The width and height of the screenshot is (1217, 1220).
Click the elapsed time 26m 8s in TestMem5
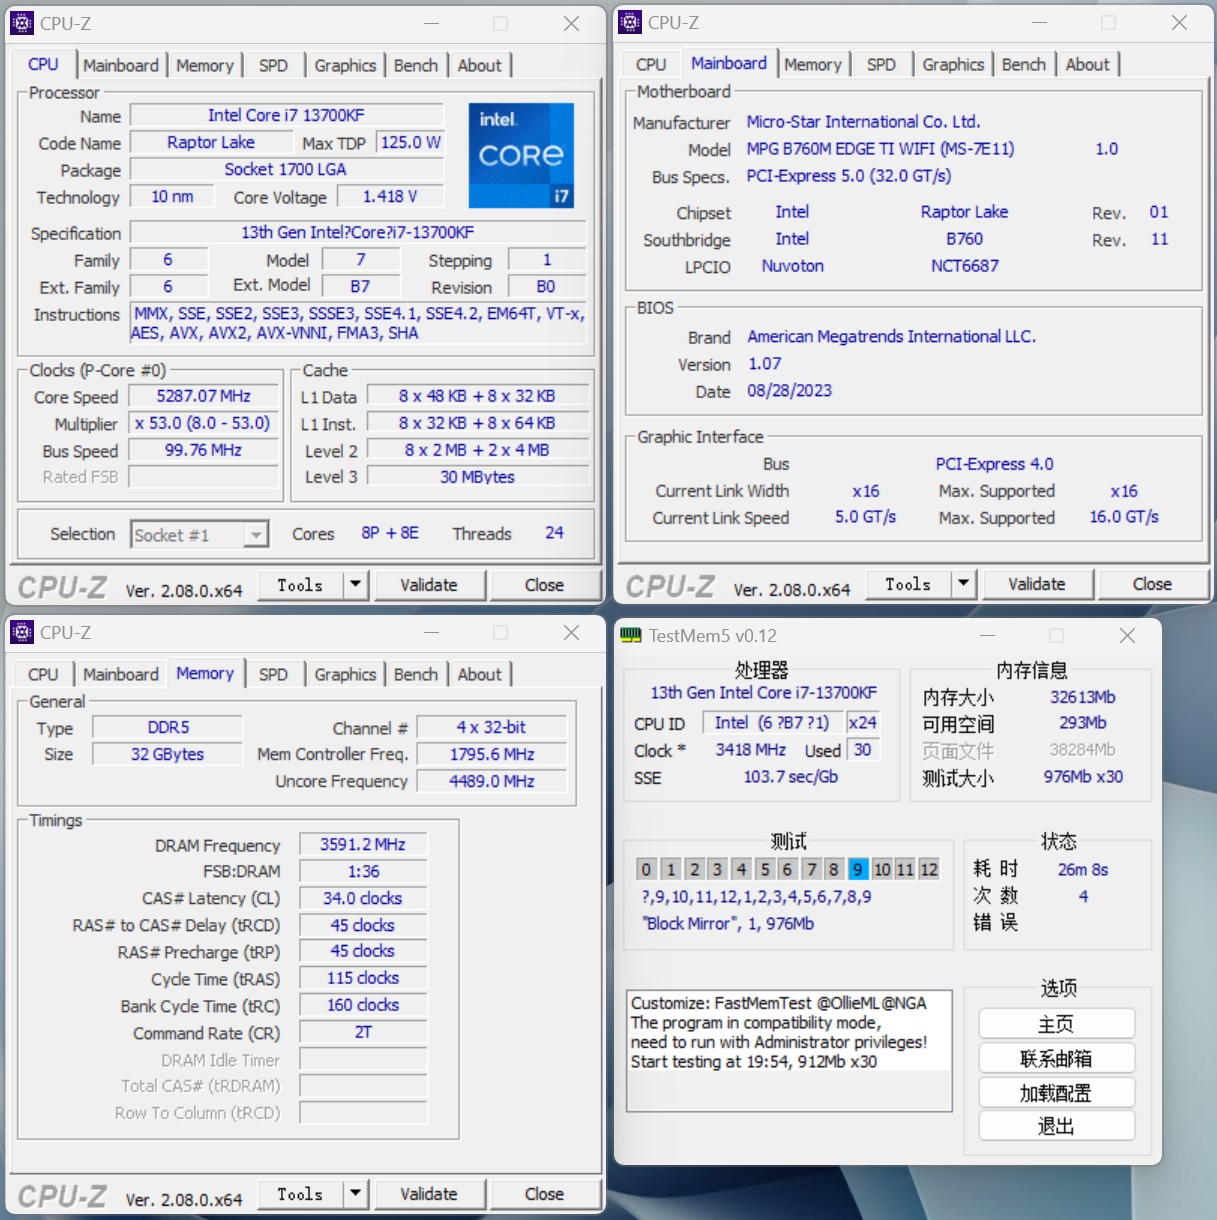(x=1083, y=870)
